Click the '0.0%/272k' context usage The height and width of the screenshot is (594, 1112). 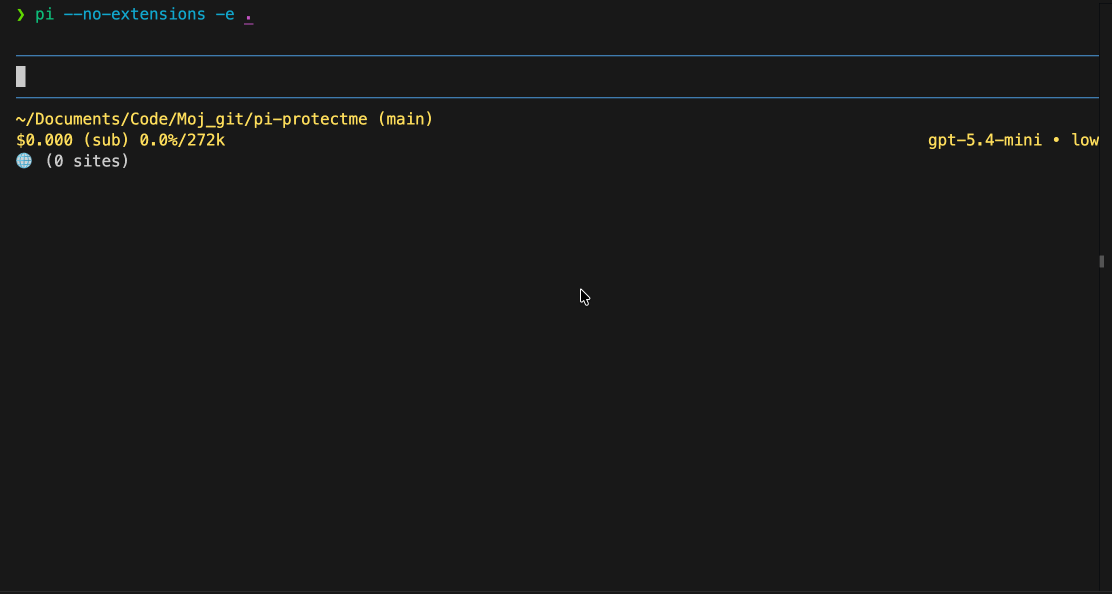tap(182, 140)
